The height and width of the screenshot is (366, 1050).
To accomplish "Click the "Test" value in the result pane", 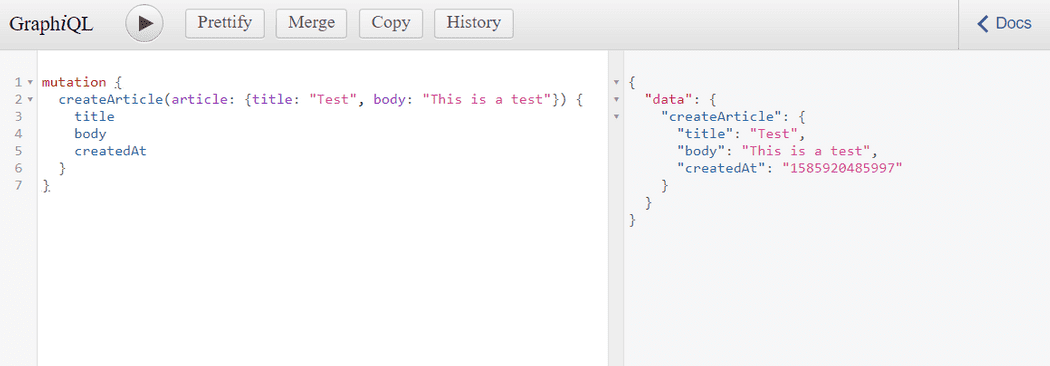I will click(x=774, y=134).
